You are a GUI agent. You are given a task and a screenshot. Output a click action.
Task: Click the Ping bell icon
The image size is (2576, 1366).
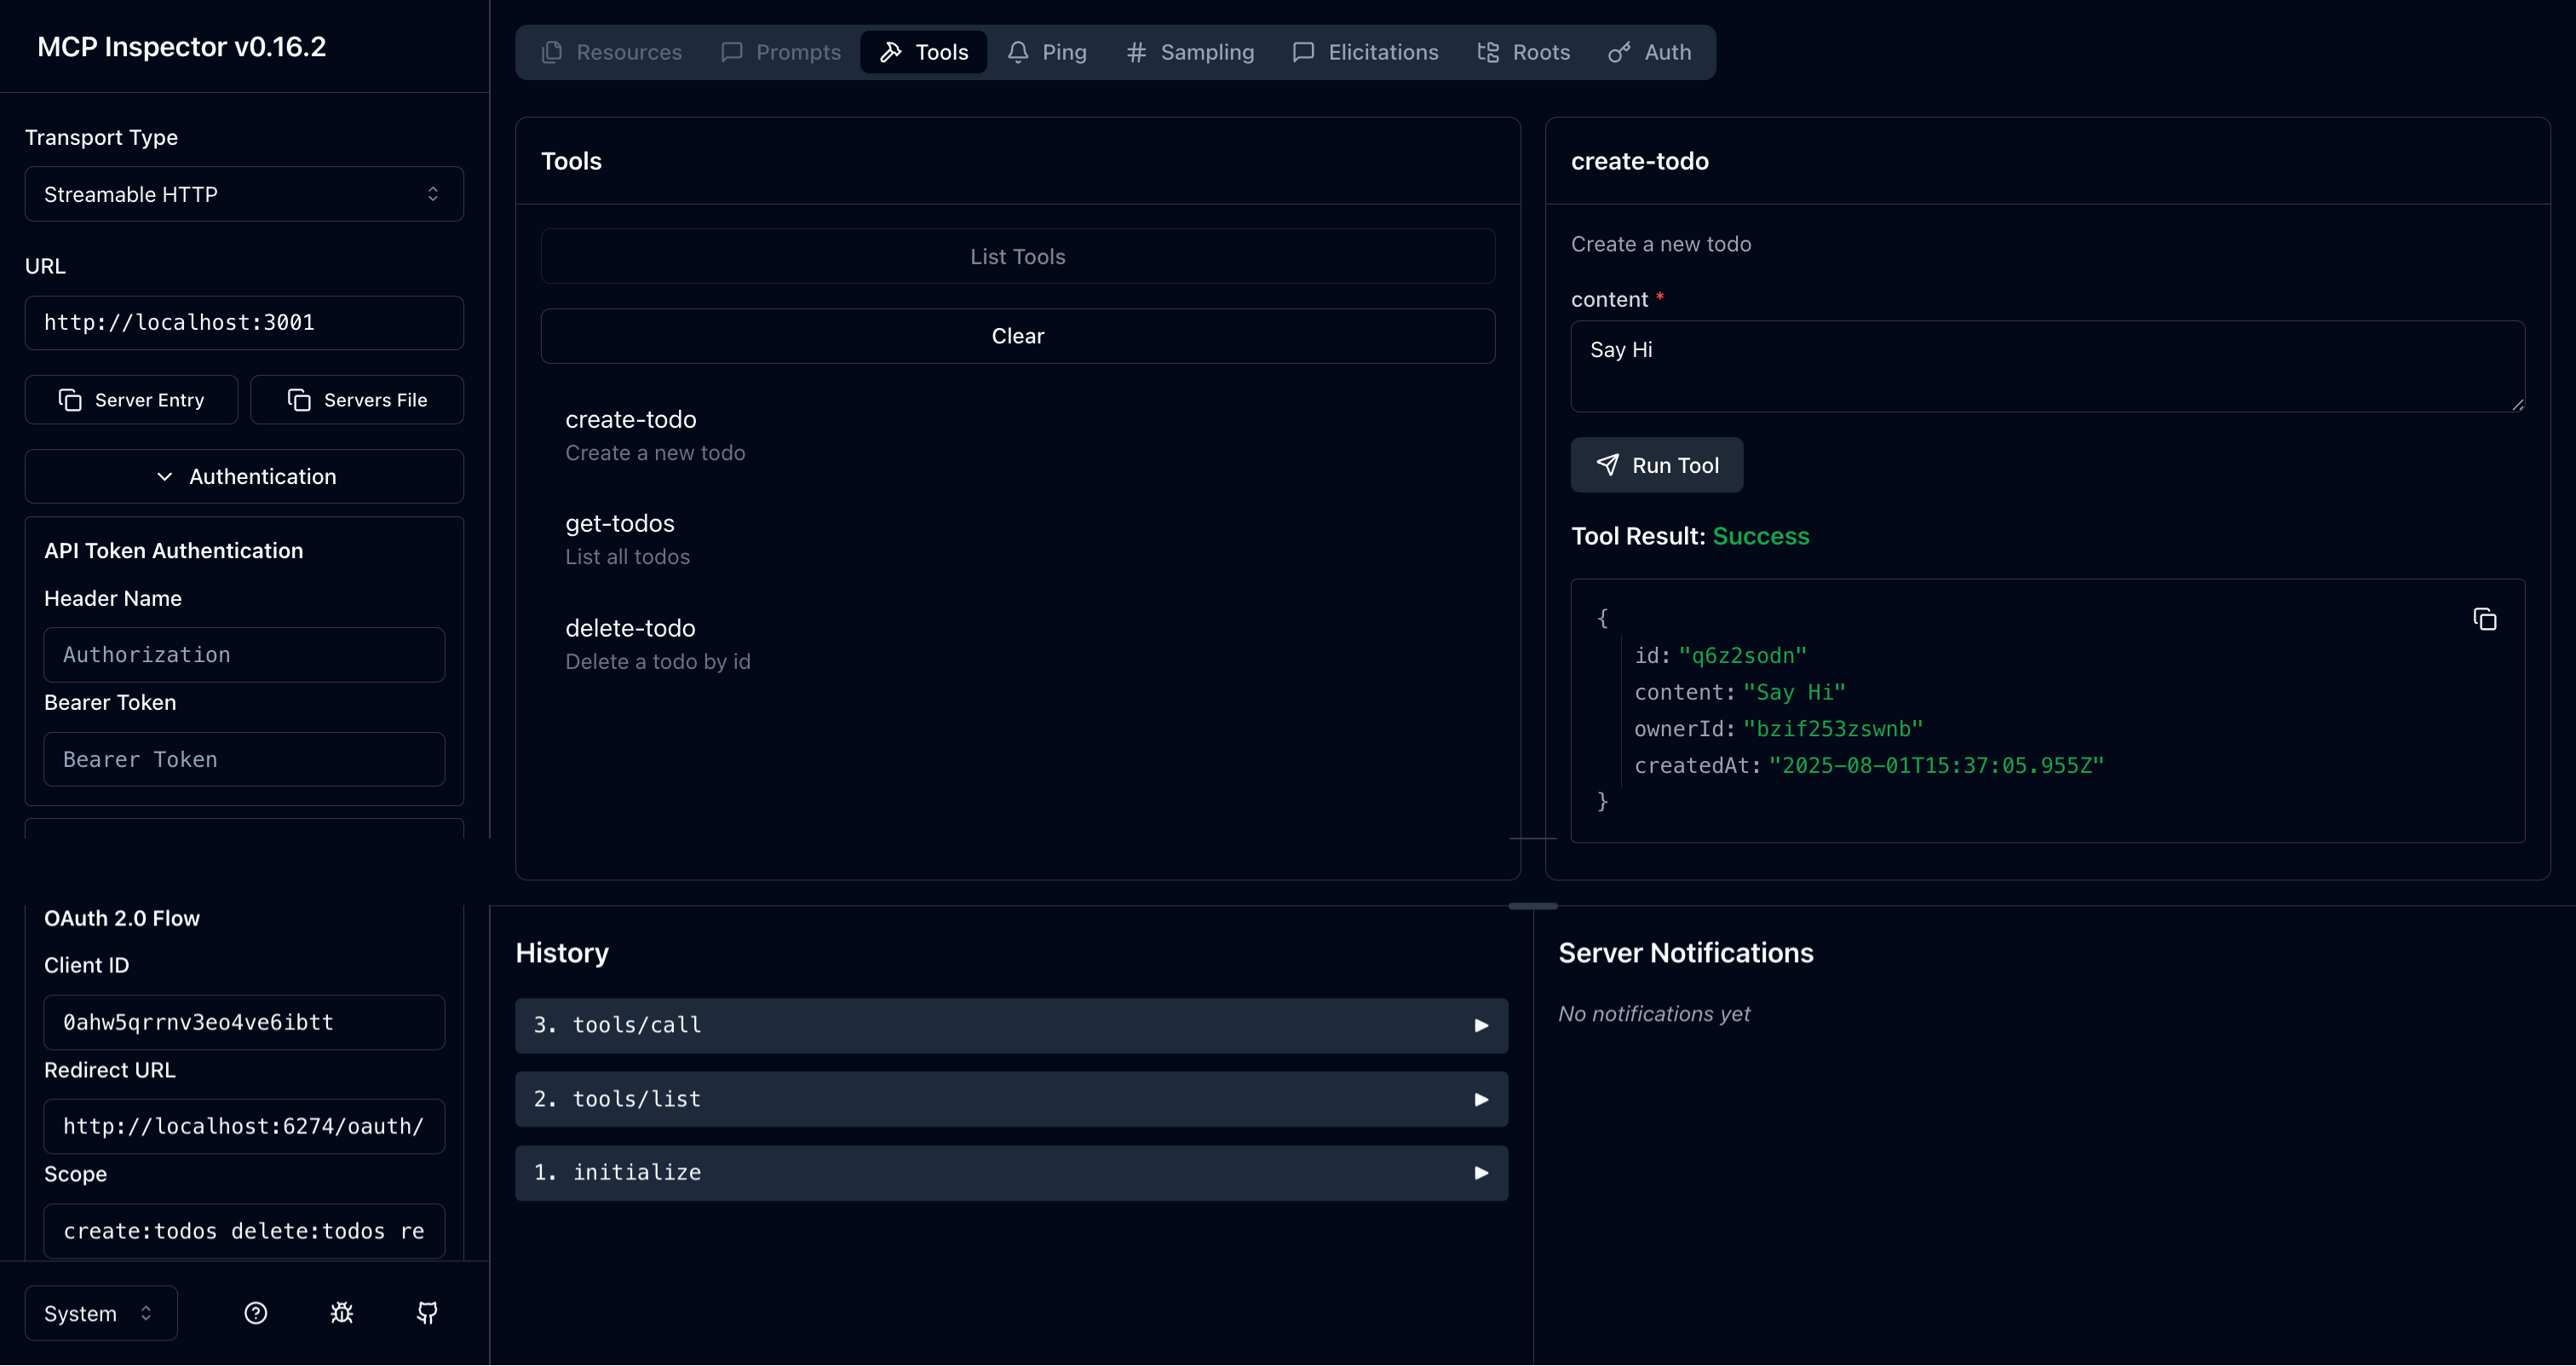(x=1018, y=52)
